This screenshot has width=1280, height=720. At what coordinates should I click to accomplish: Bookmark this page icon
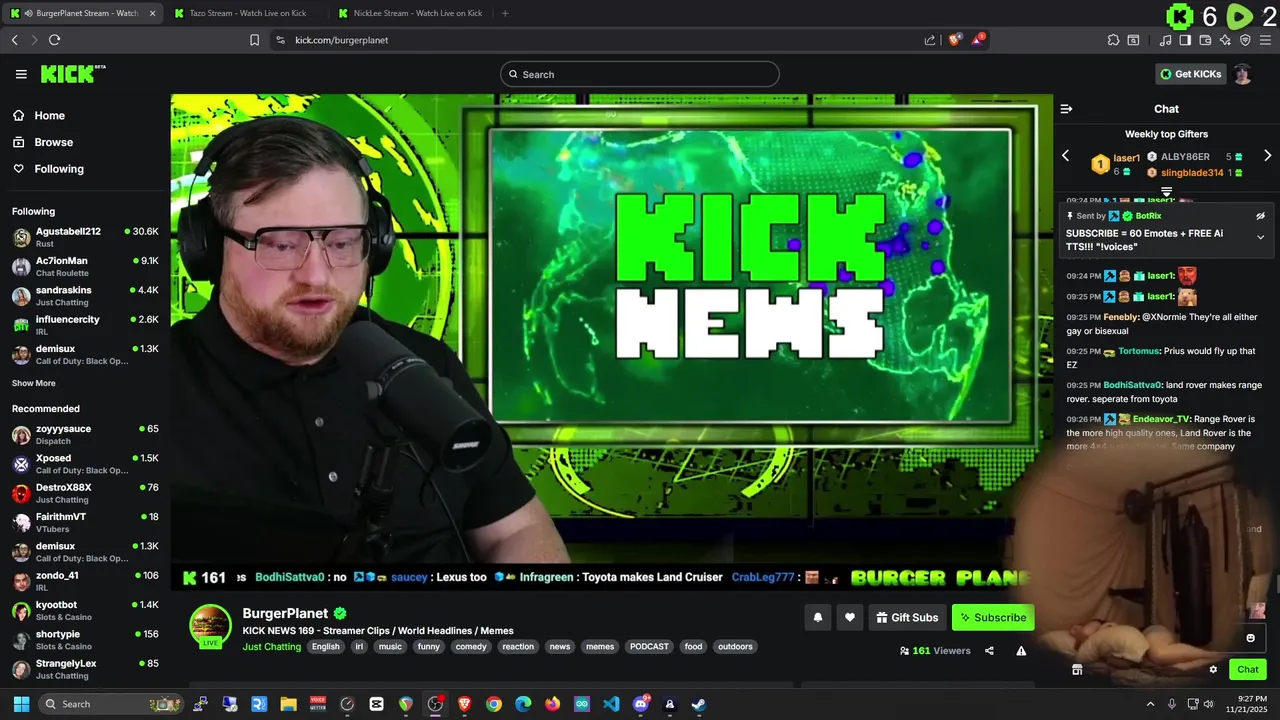tap(254, 40)
